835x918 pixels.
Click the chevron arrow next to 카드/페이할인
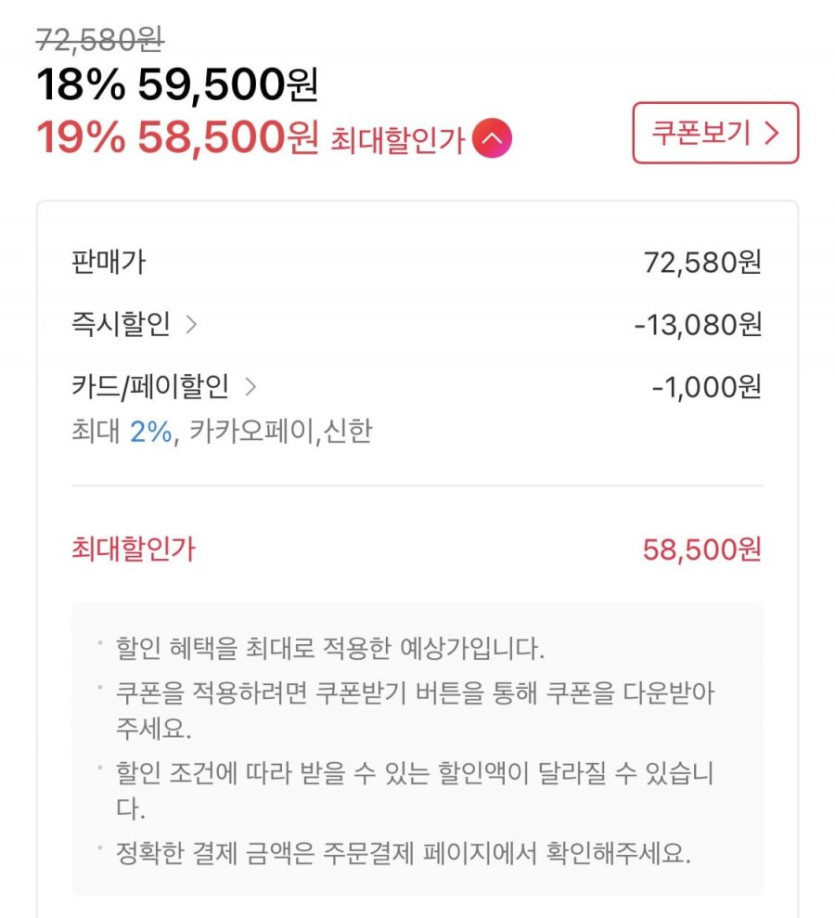click(250, 386)
